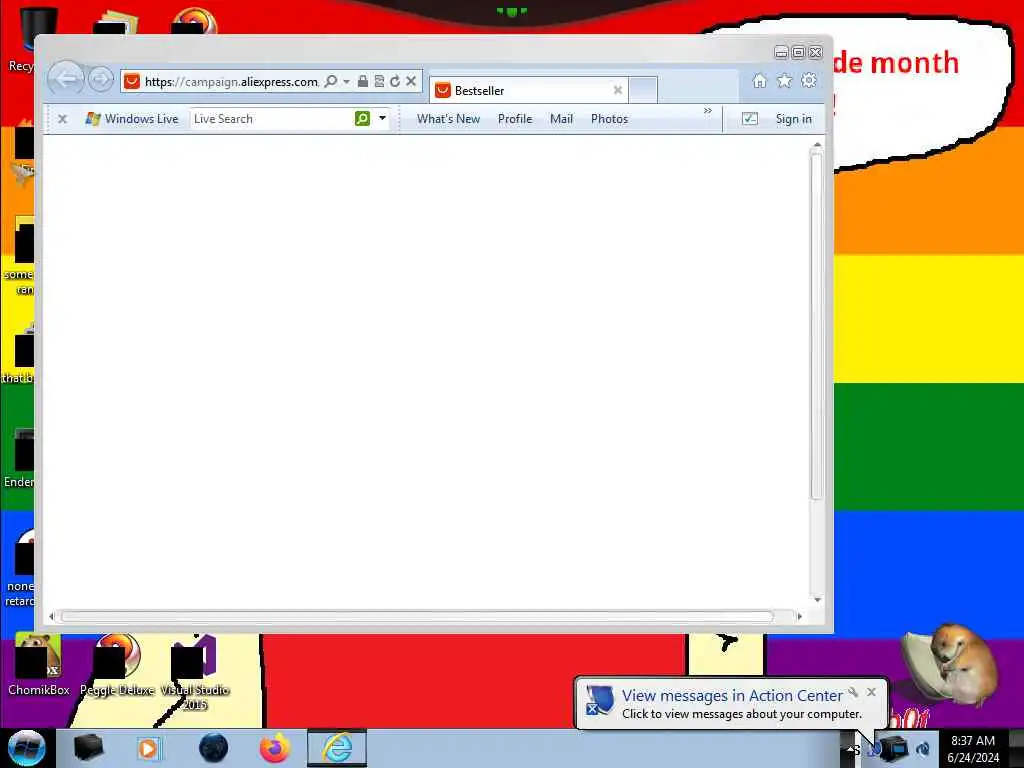Click the green Live Search button
Image resolution: width=1024 pixels, height=768 pixels.
click(x=362, y=118)
